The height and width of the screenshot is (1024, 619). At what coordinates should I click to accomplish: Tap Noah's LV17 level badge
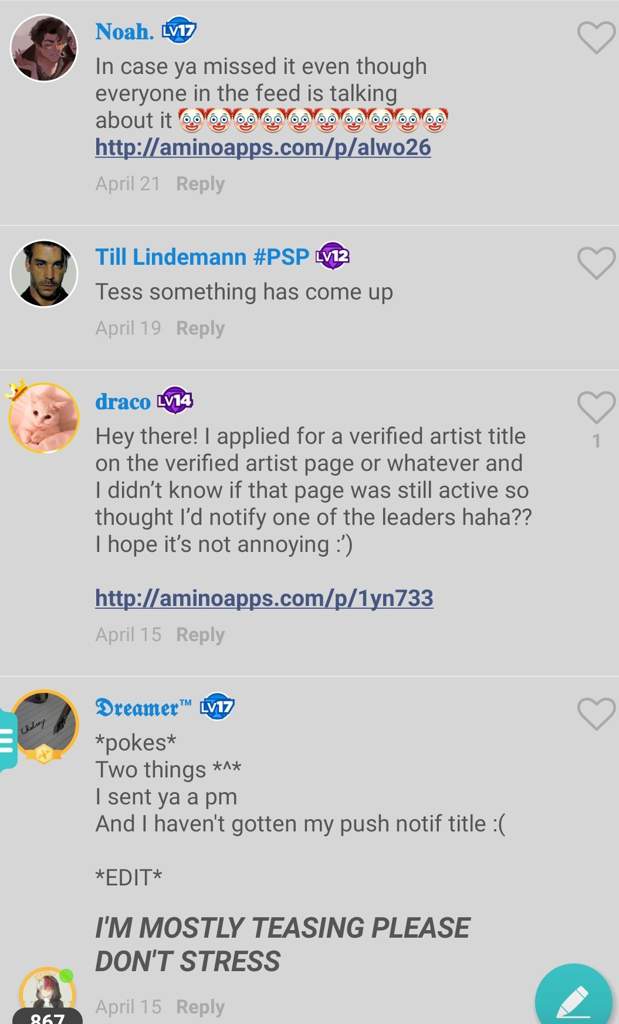[x=179, y=31]
